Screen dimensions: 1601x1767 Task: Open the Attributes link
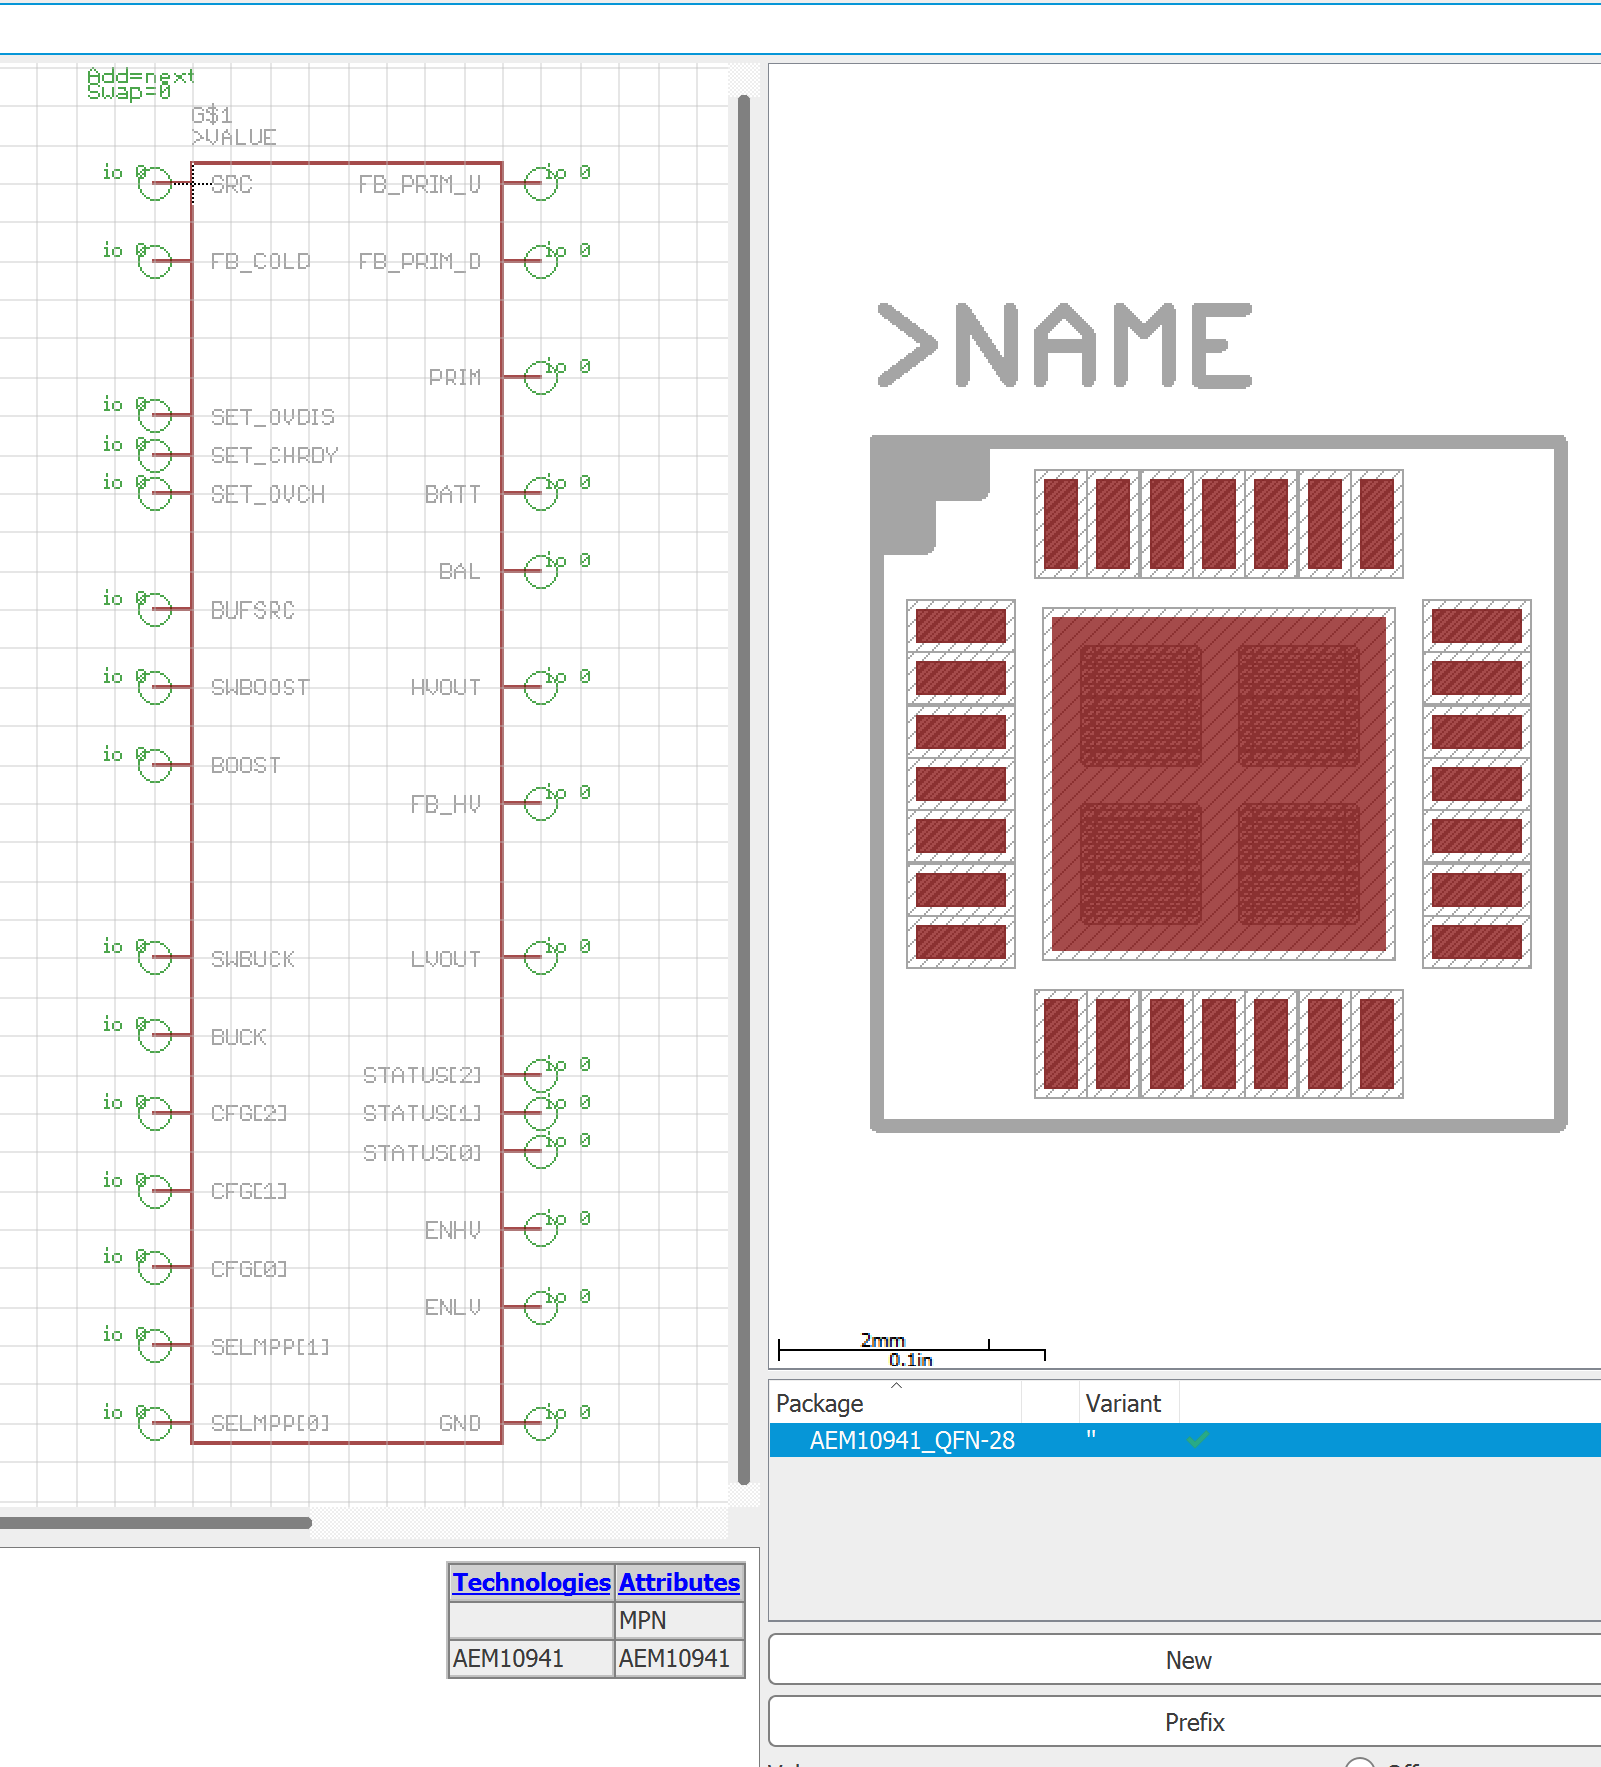(679, 1583)
